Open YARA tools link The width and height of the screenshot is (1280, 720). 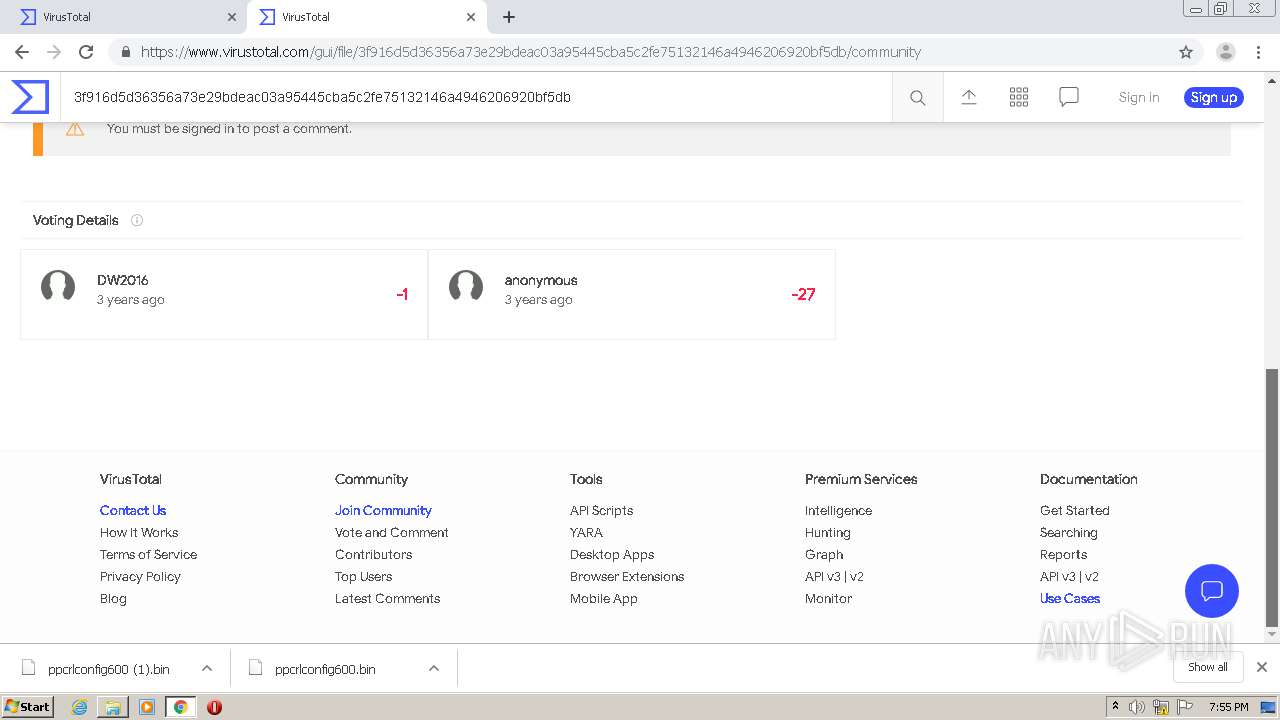tap(586, 532)
